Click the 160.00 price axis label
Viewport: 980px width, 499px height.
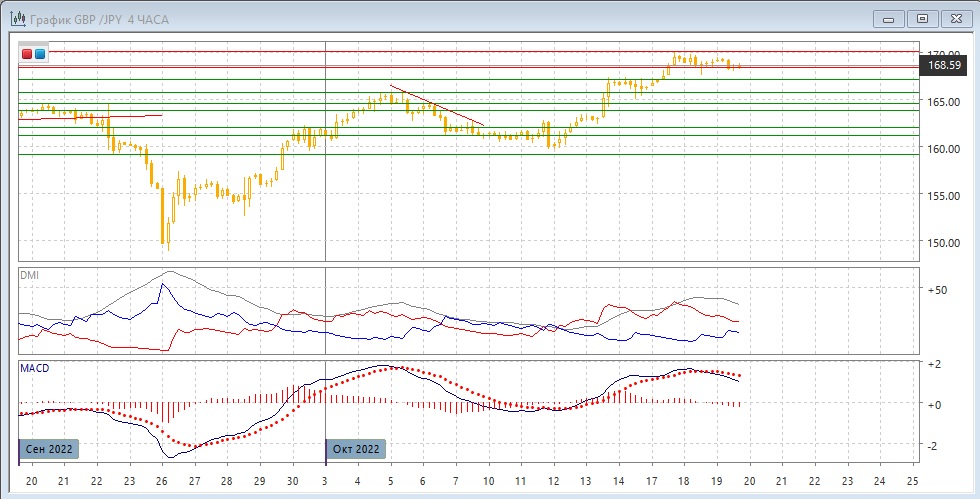point(945,149)
